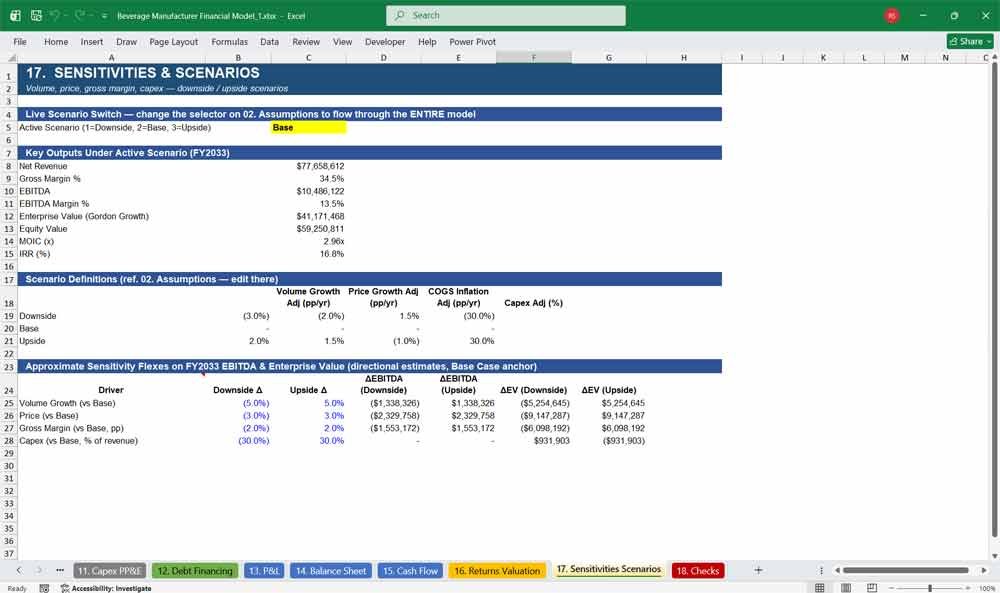Open the Formulas ribbon tab
The image size is (1000, 593).
pyautogui.click(x=230, y=41)
